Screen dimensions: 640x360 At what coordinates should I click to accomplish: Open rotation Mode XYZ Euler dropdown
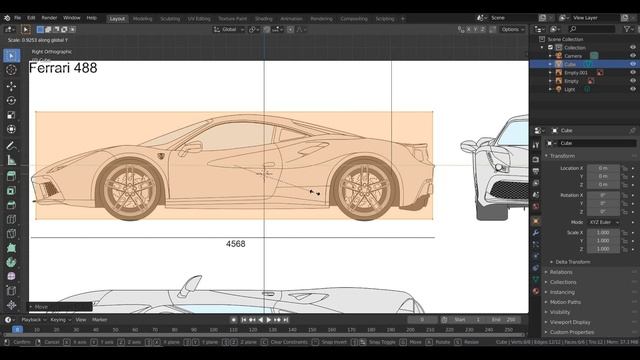pos(603,222)
